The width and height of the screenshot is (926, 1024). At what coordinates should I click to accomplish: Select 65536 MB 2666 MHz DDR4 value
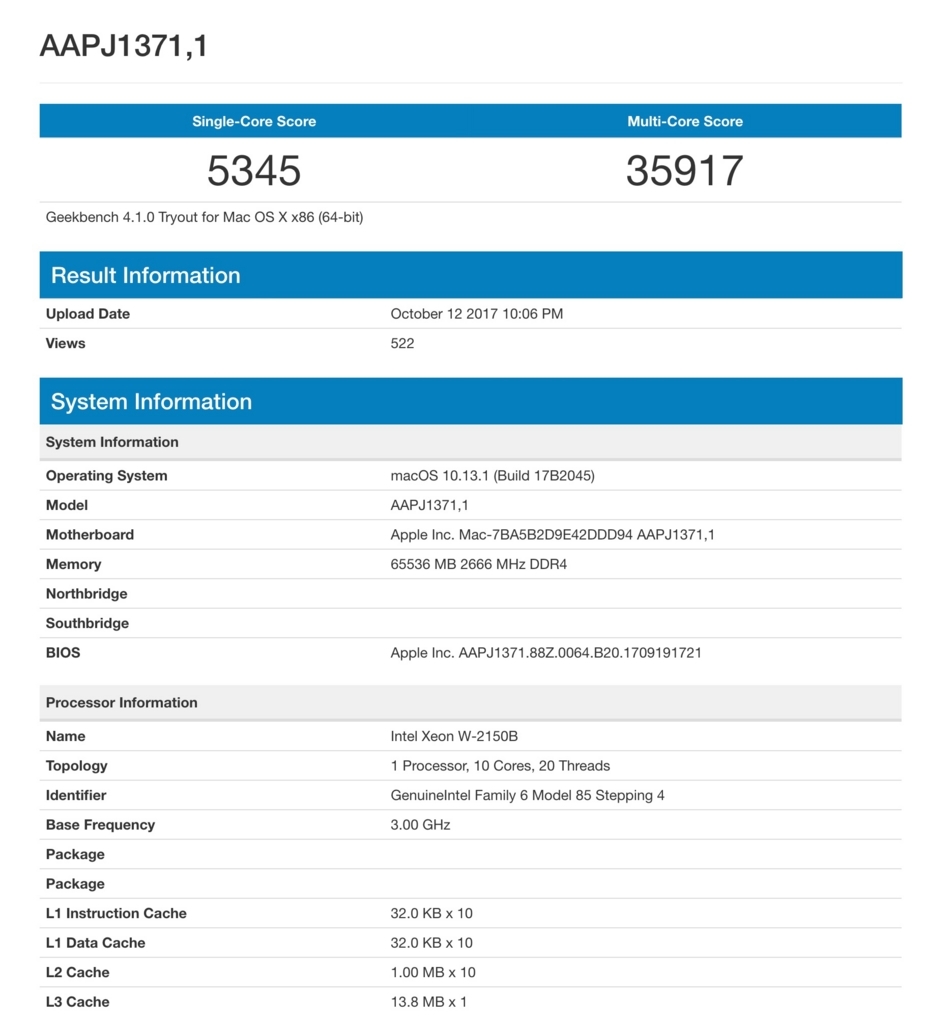[x=479, y=564]
